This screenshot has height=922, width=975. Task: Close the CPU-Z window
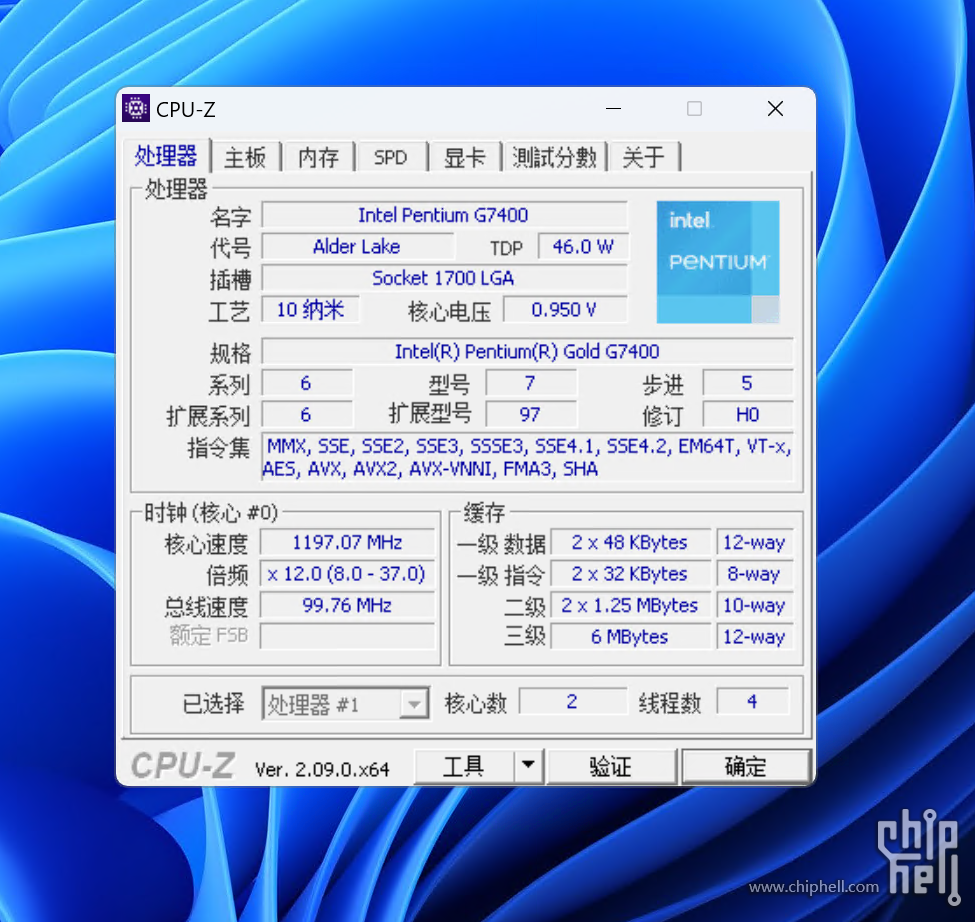775,109
